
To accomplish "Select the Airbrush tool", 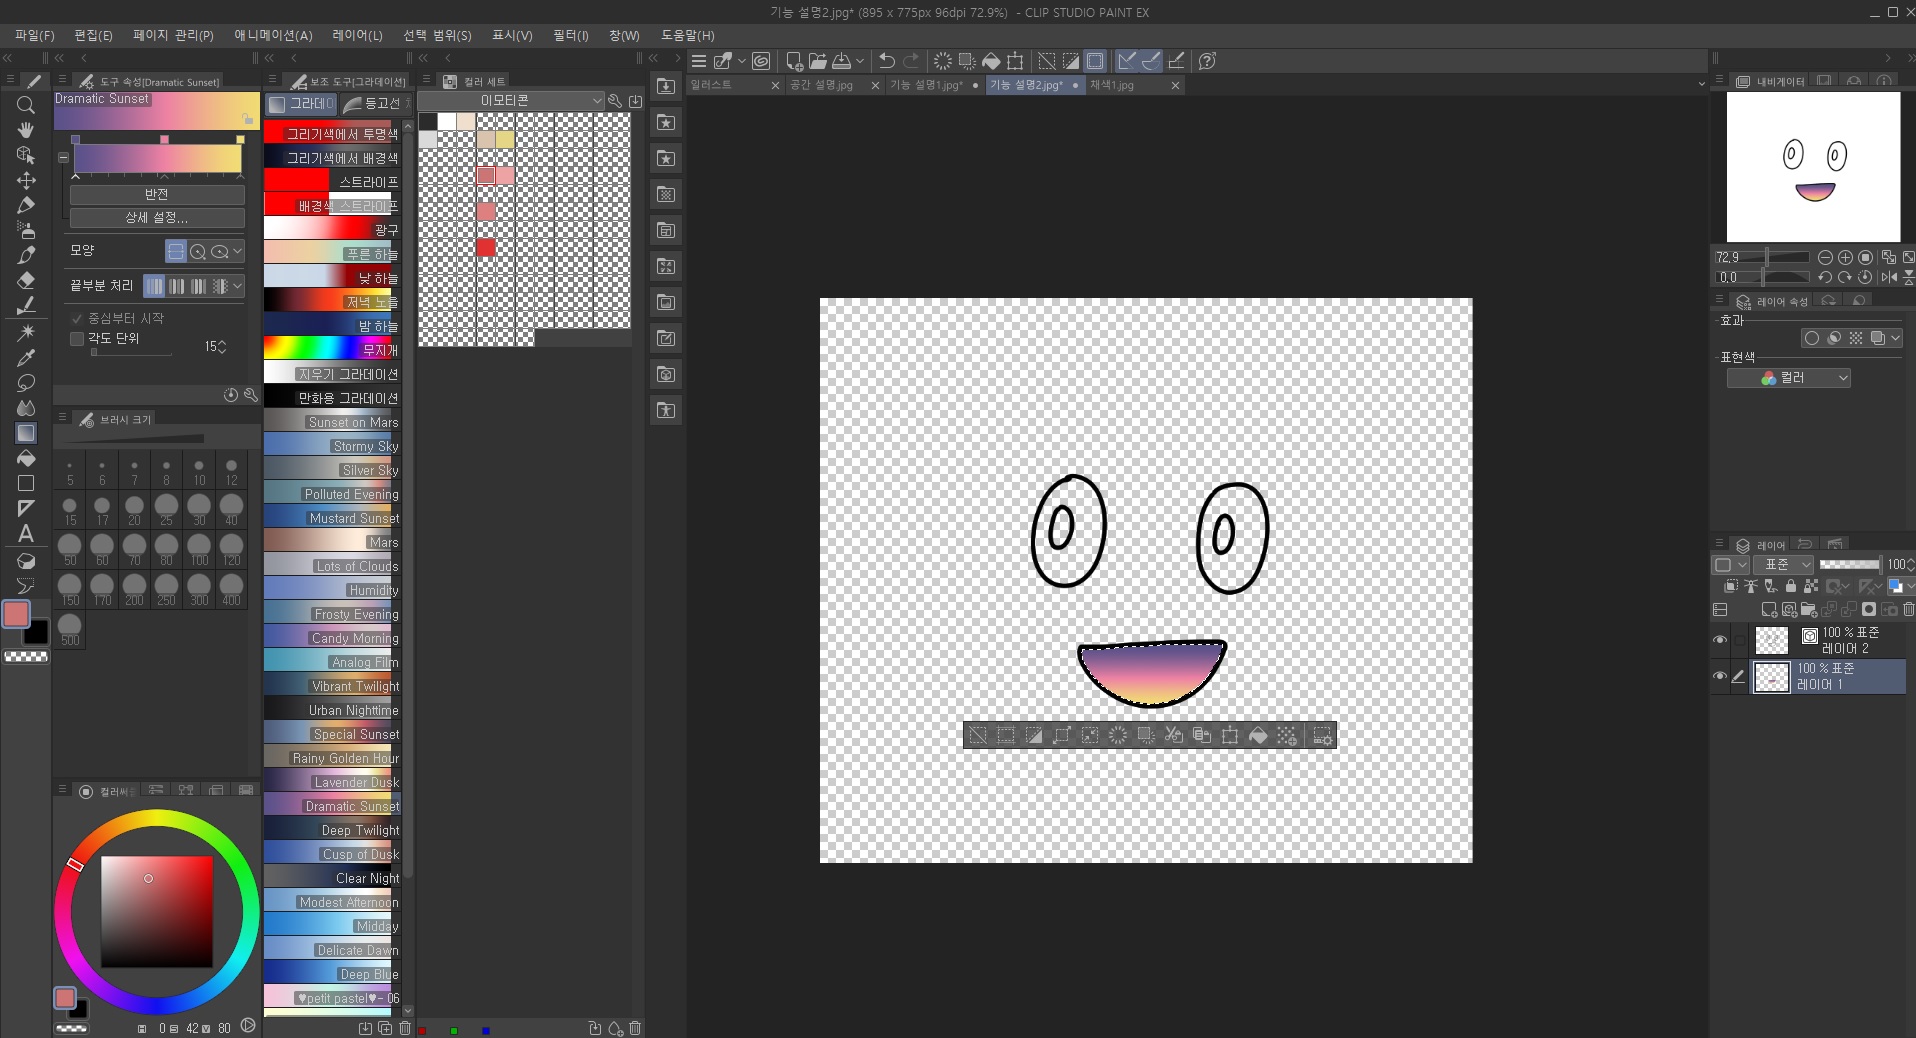I will [x=26, y=230].
